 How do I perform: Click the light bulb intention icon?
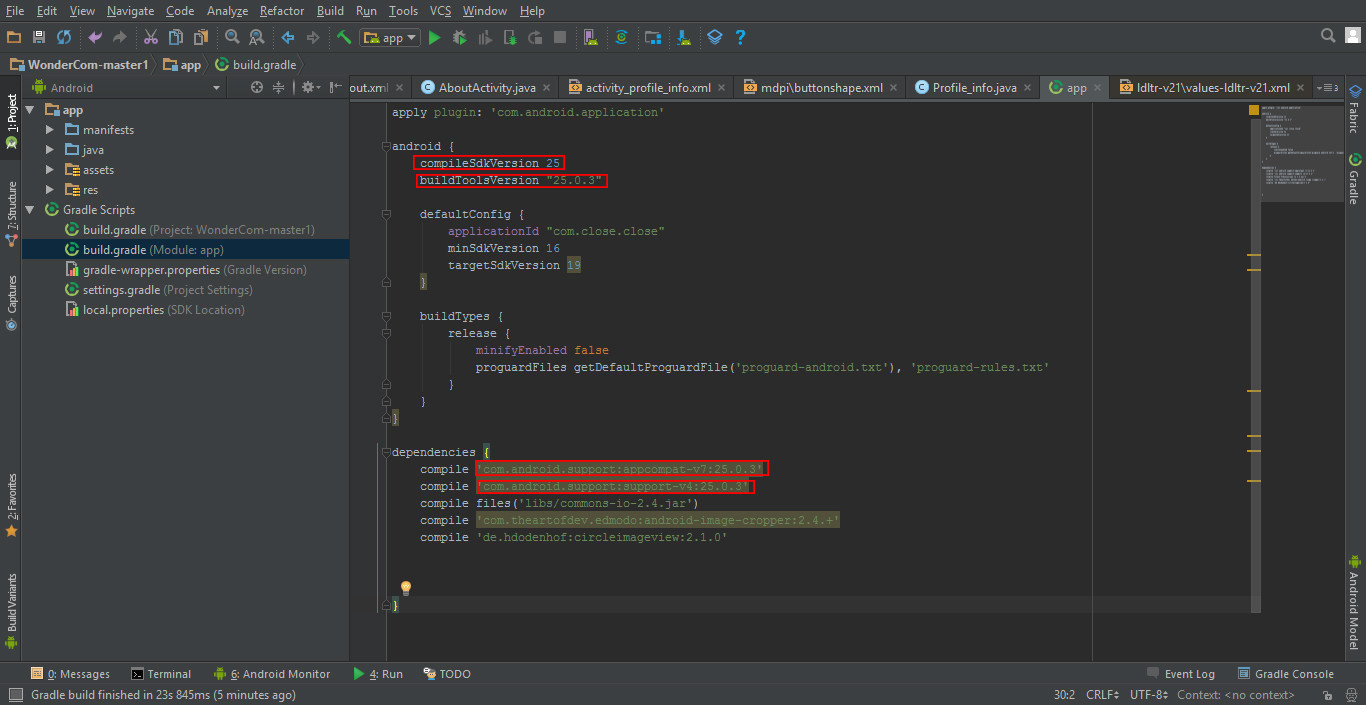[x=406, y=588]
